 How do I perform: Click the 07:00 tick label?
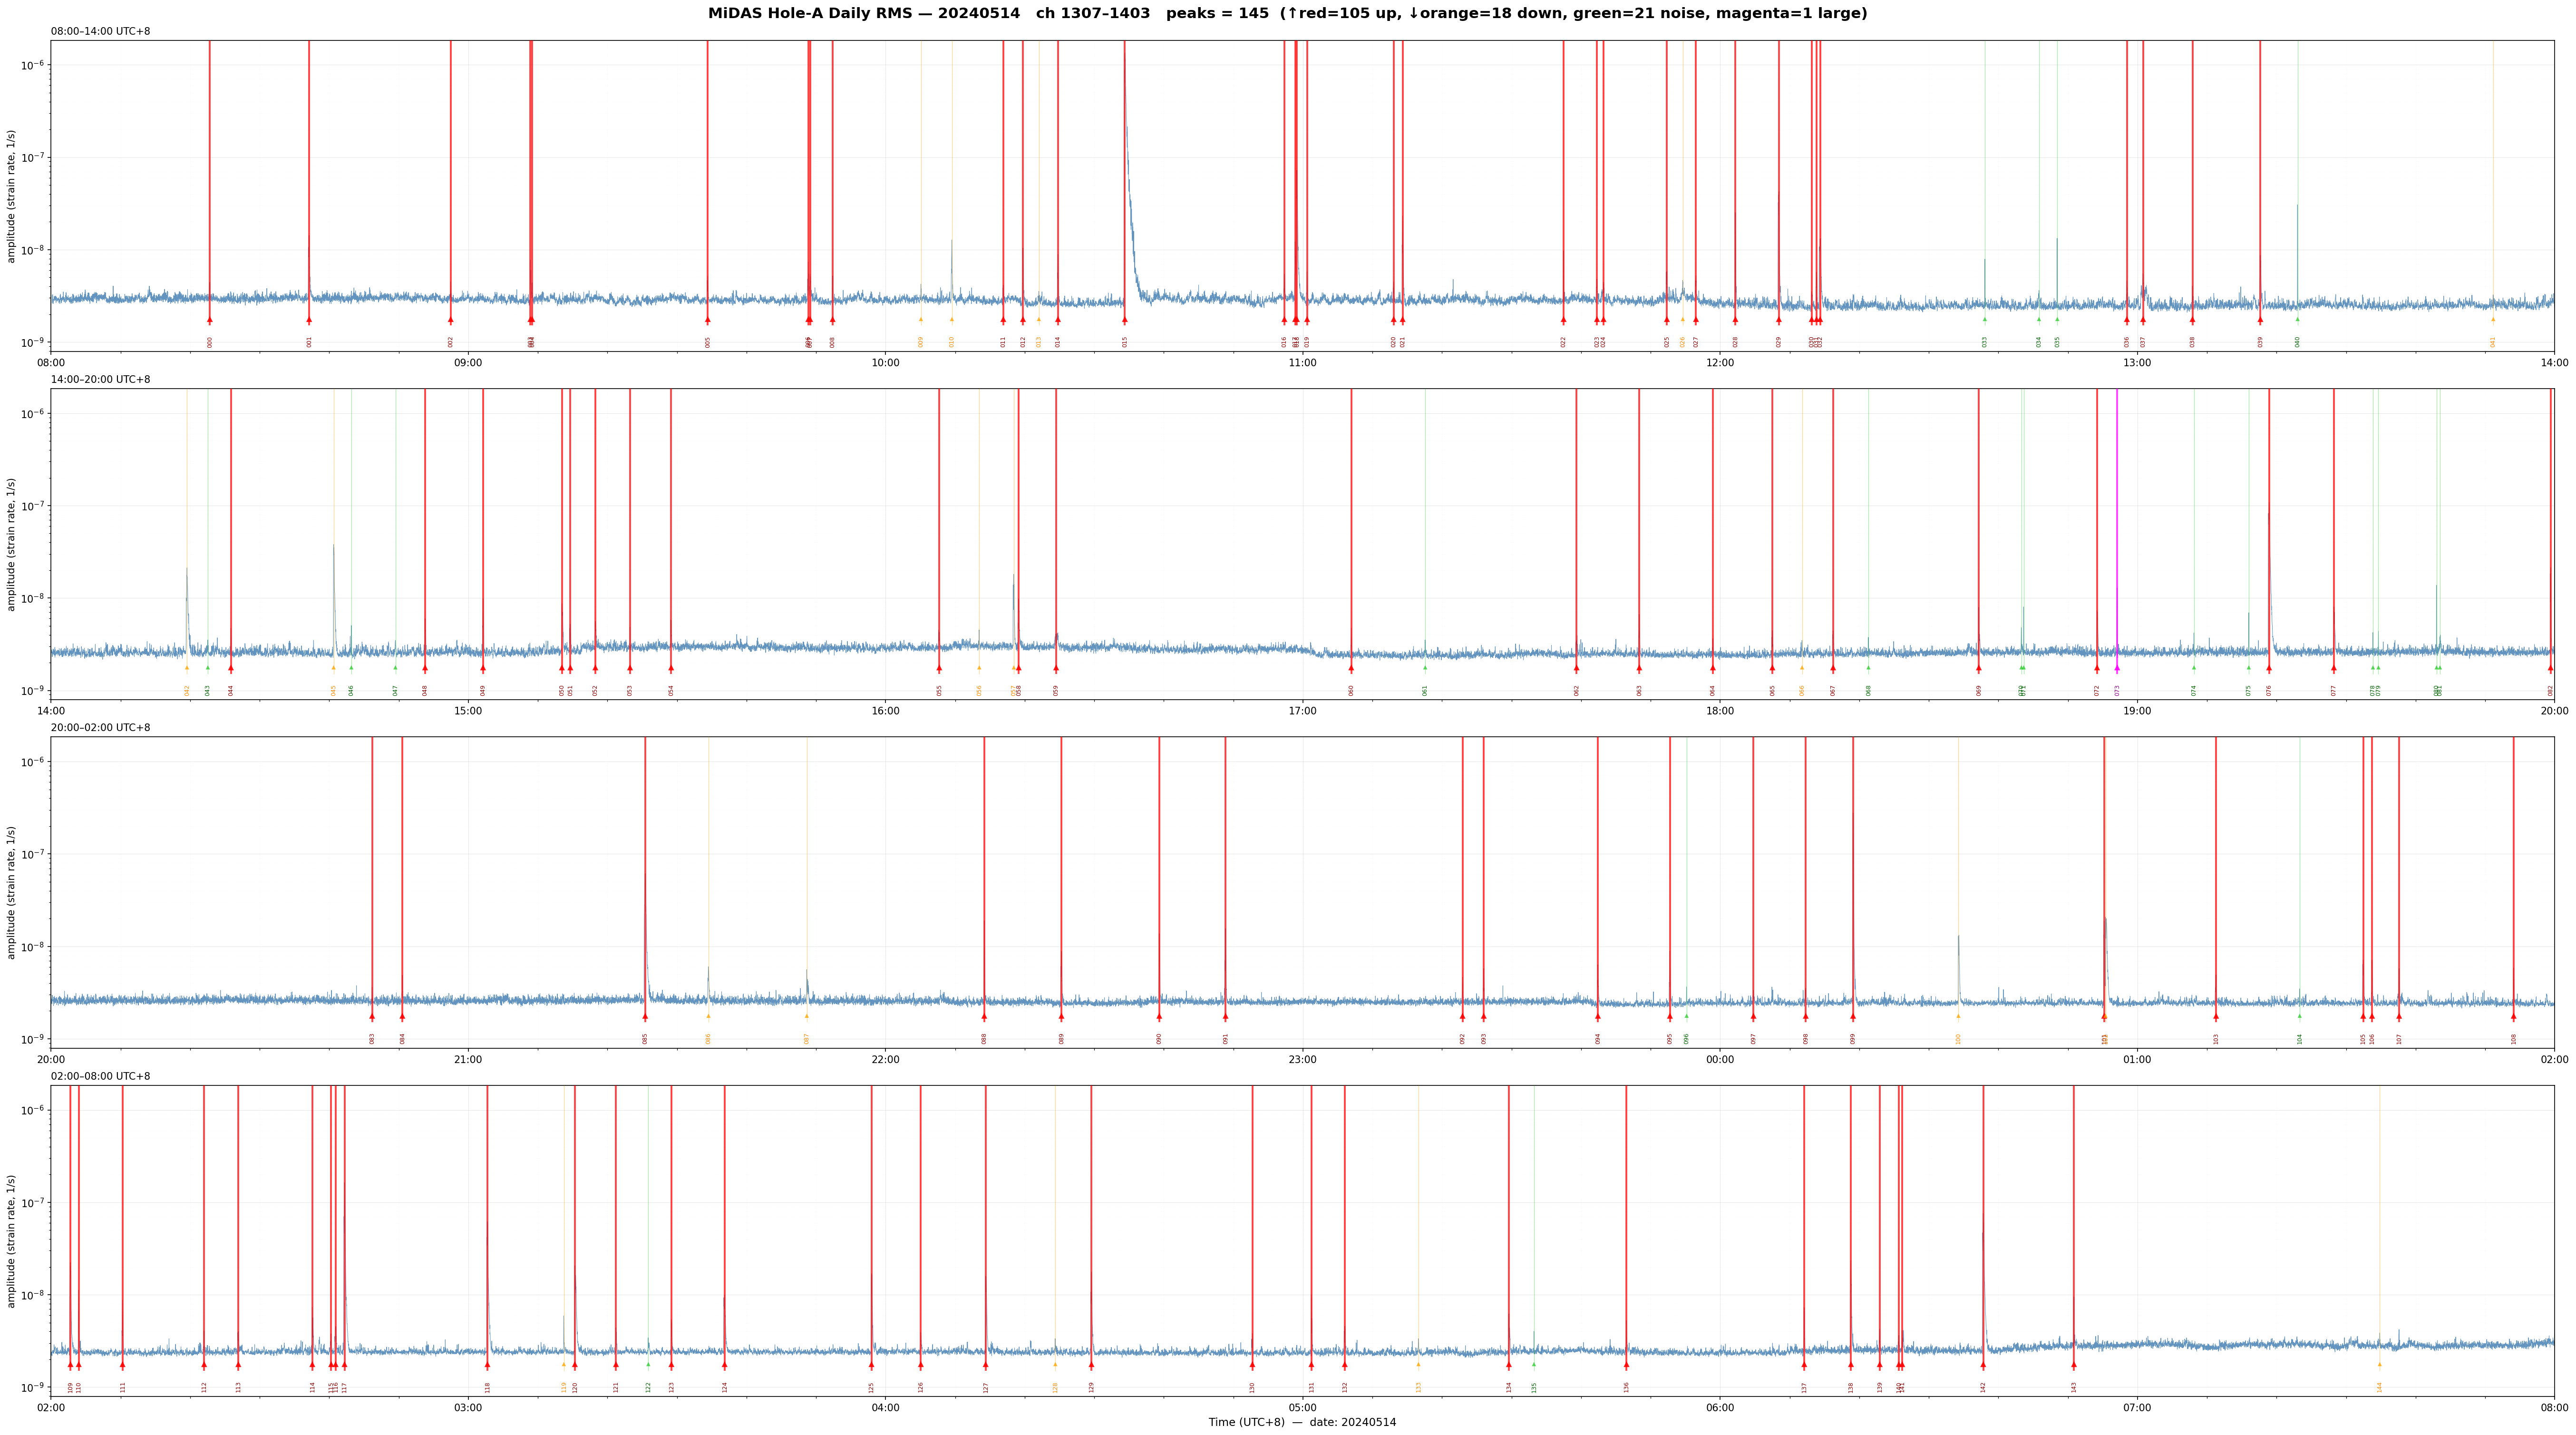[2137, 1407]
